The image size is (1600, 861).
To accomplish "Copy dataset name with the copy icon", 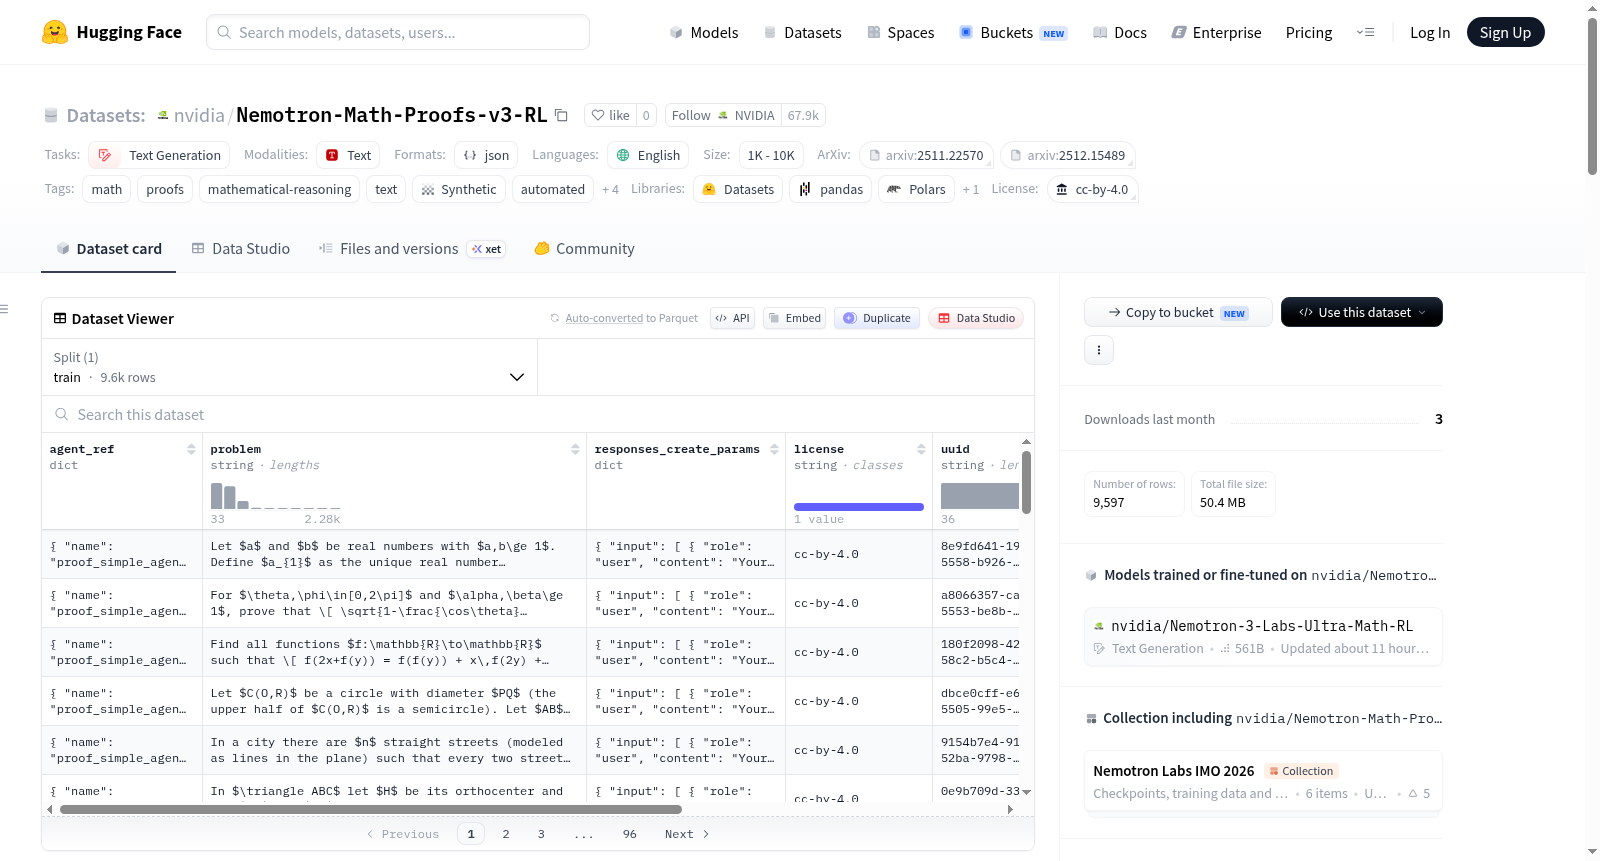I will (561, 115).
